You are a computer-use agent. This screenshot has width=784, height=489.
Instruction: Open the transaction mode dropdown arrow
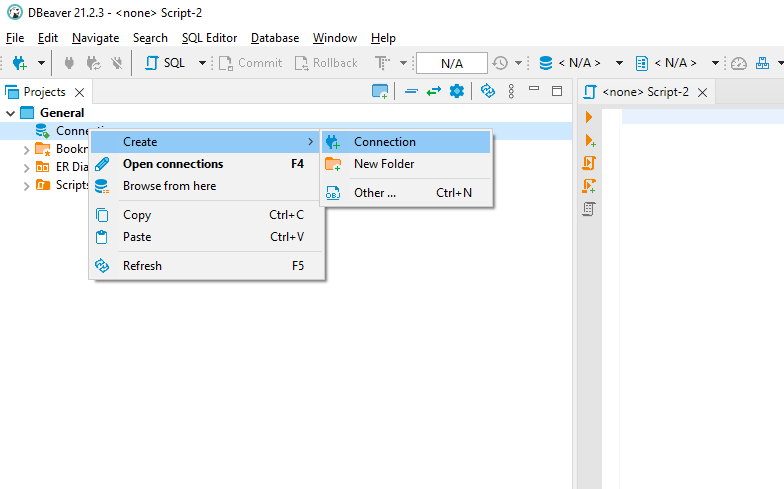point(403,63)
